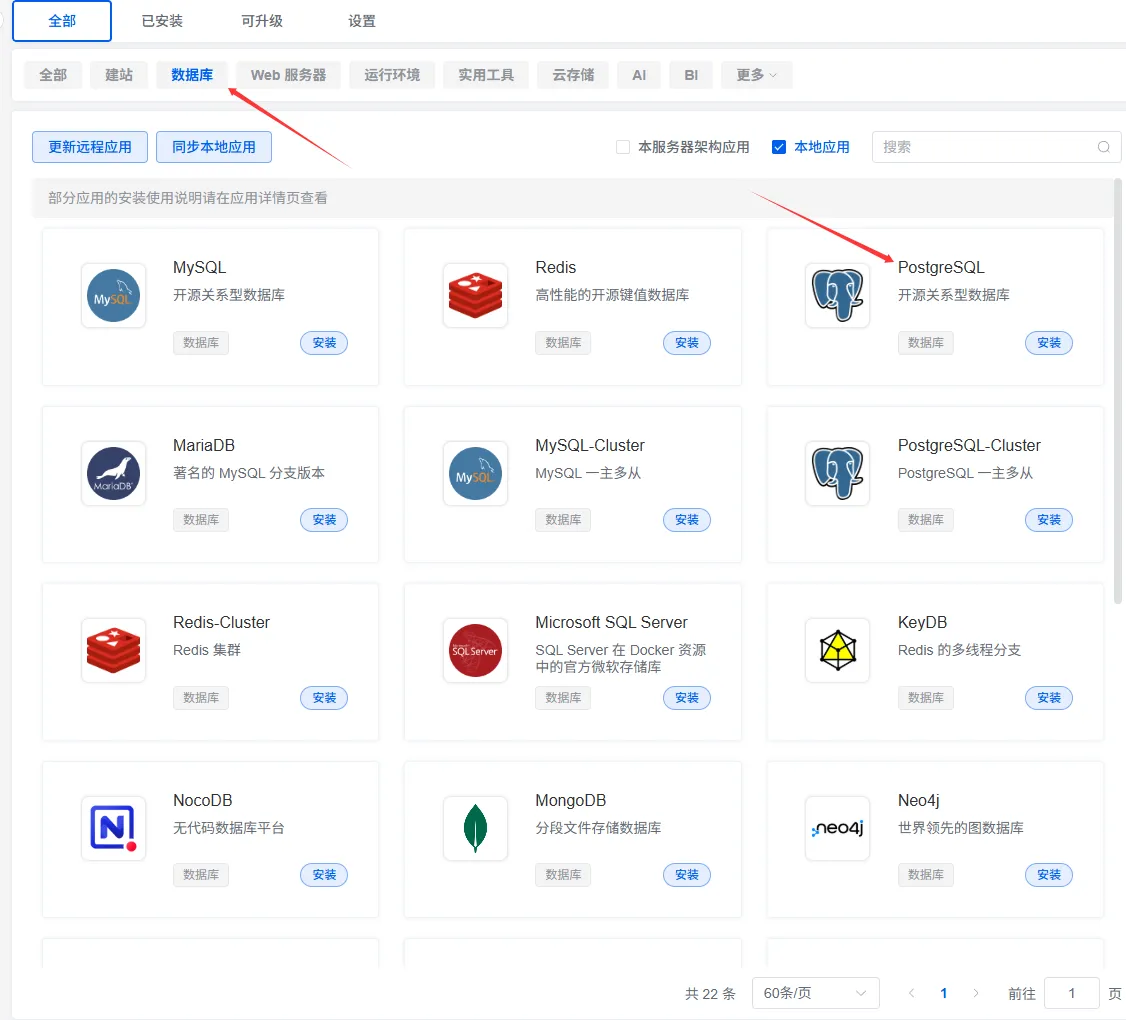This screenshot has width=1126, height=1020.
Task: Click the KeyDB yellow polygon icon
Action: pyautogui.click(x=837, y=650)
